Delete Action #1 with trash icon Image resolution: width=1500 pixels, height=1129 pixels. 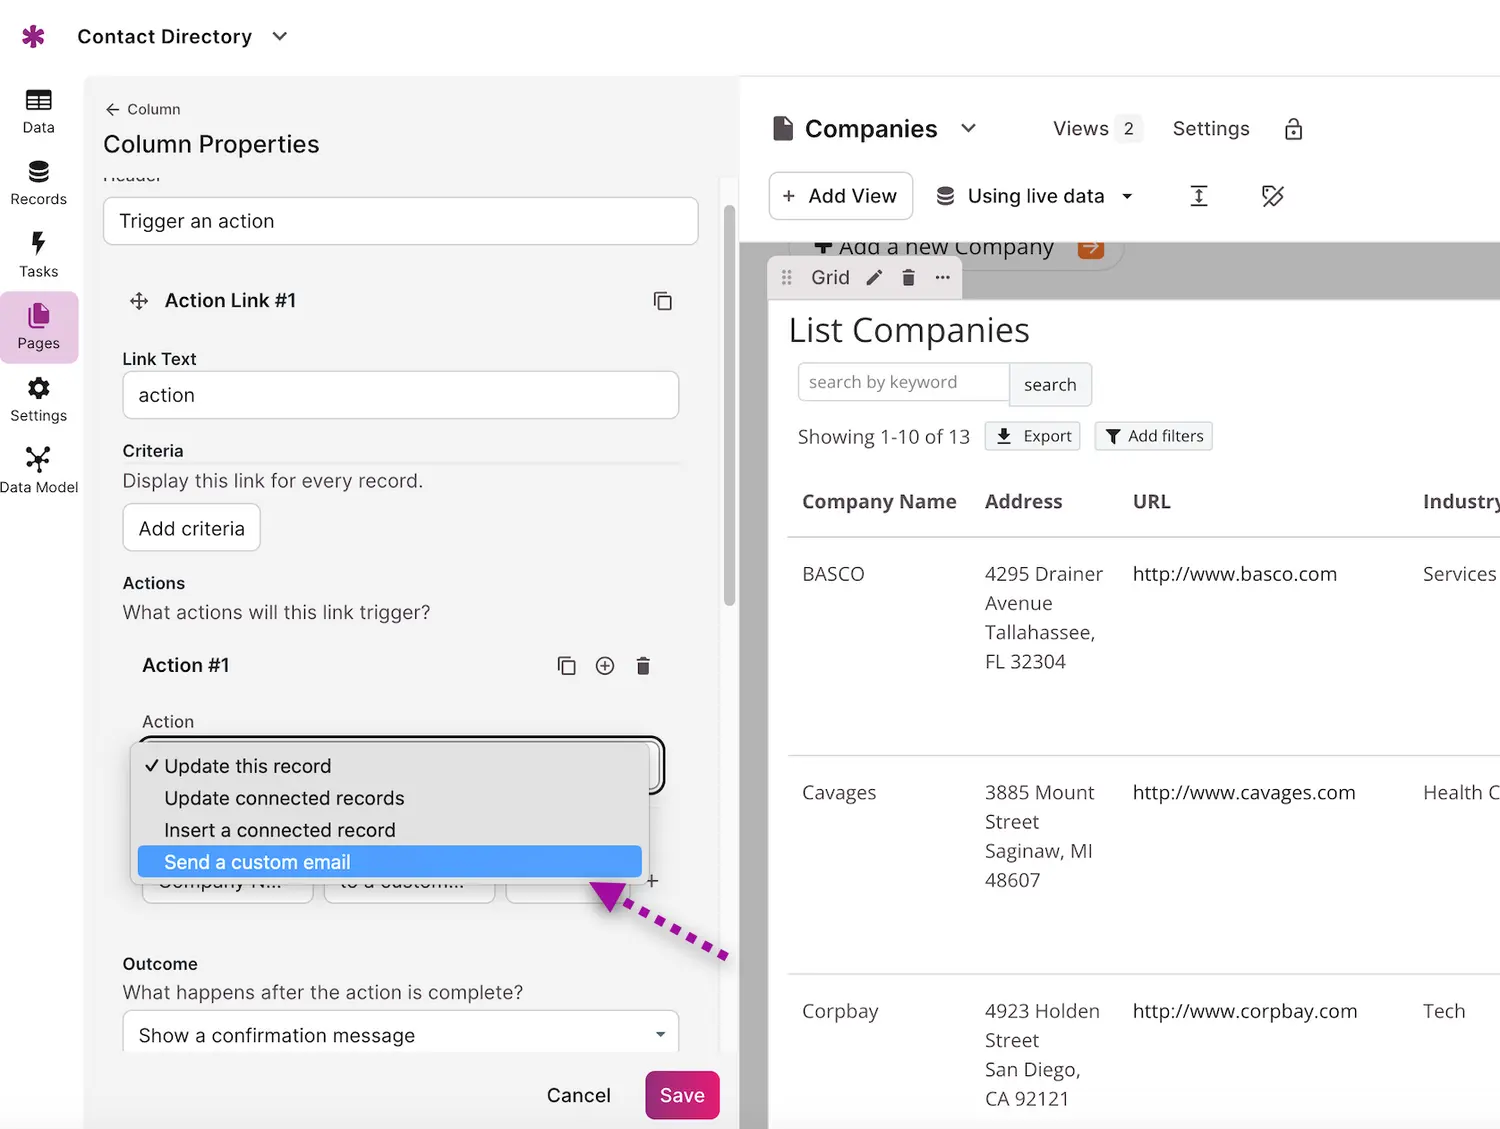[x=643, y=666]
